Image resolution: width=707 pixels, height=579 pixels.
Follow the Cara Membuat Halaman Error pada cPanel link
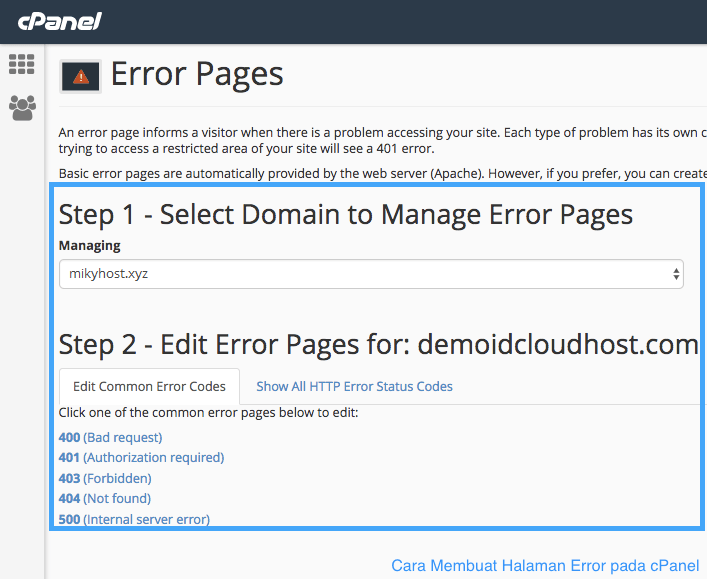(545, 565)
